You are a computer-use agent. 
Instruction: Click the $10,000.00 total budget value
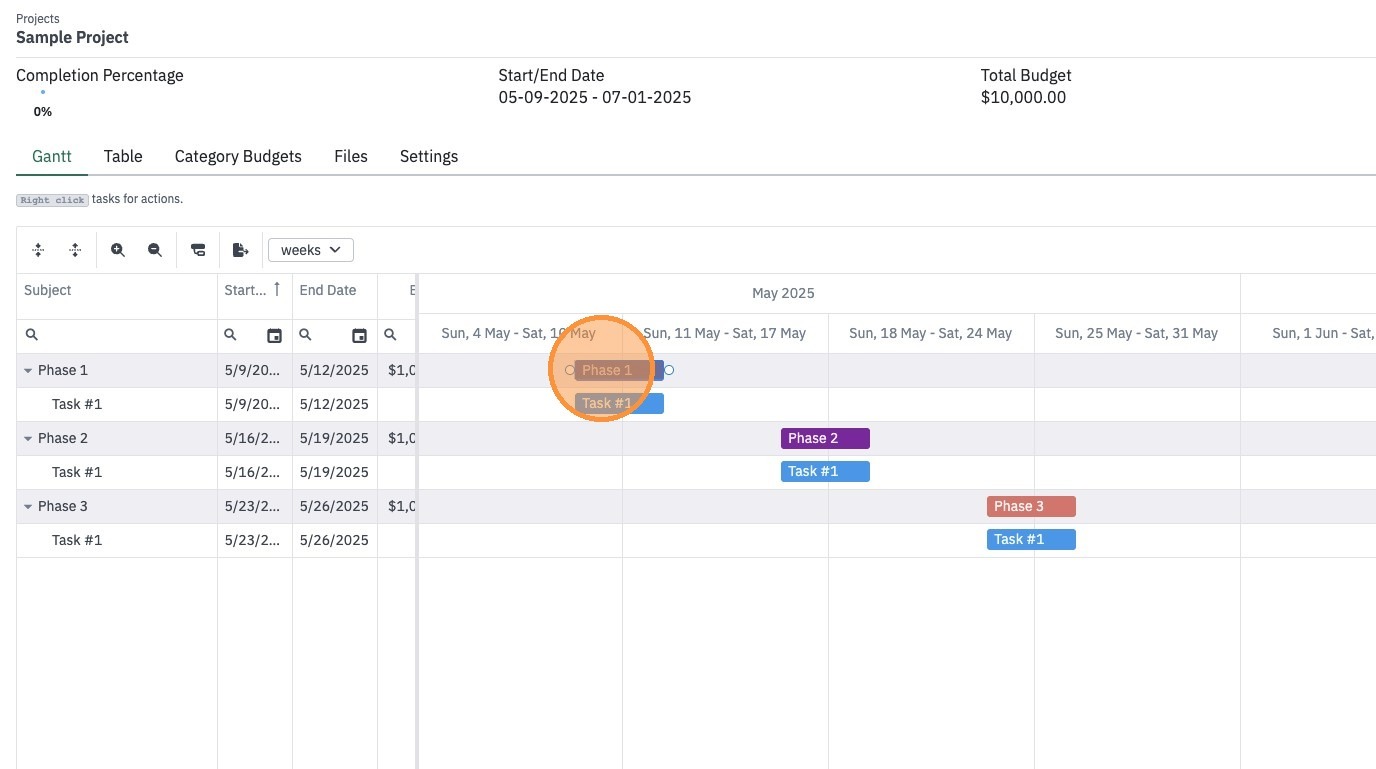(1023, 97)
